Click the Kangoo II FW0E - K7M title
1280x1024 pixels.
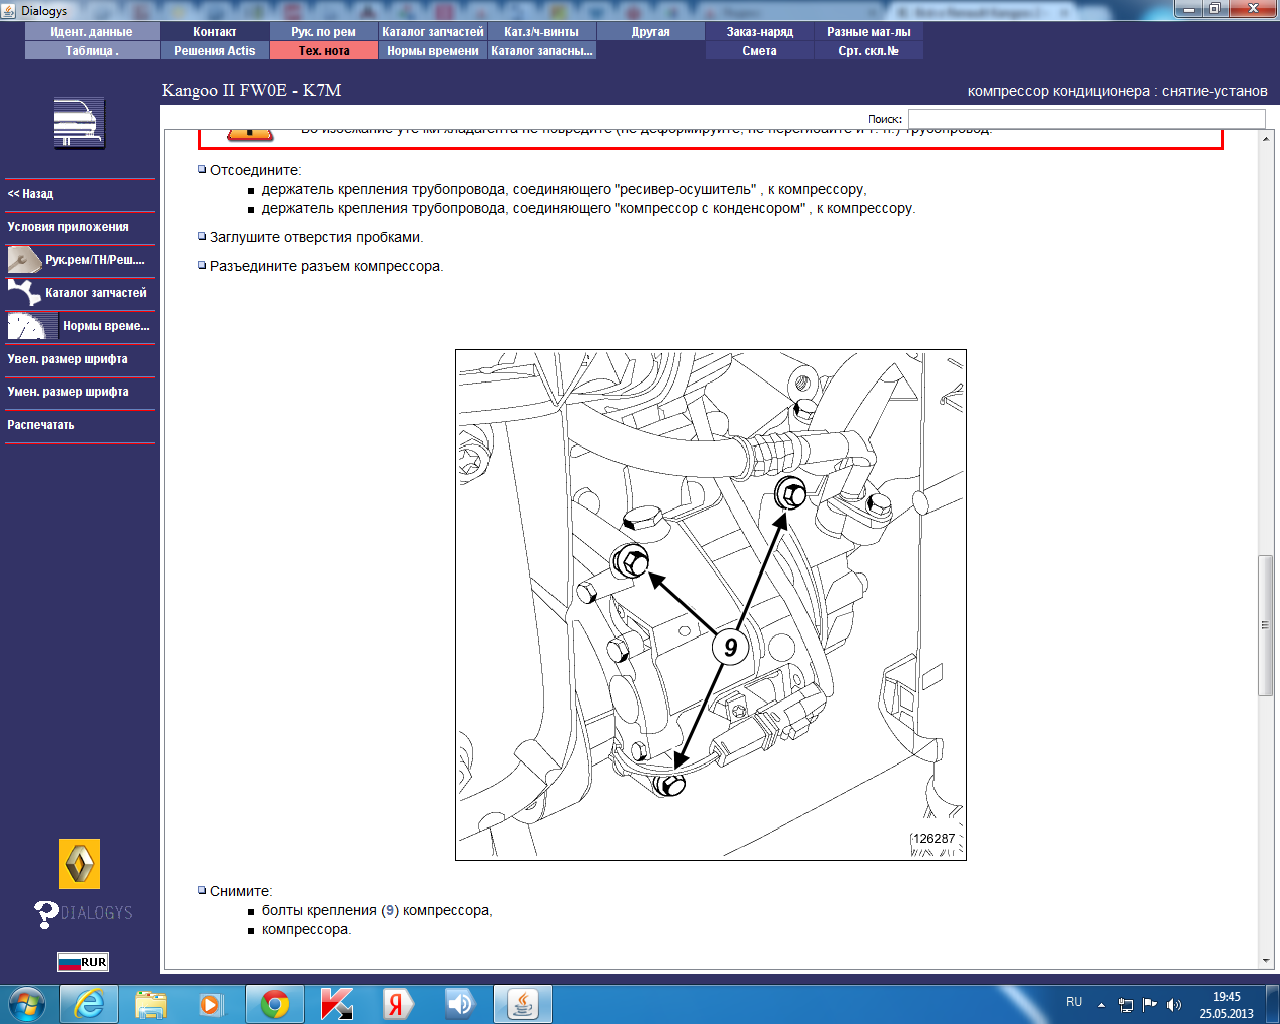point(252,90)
